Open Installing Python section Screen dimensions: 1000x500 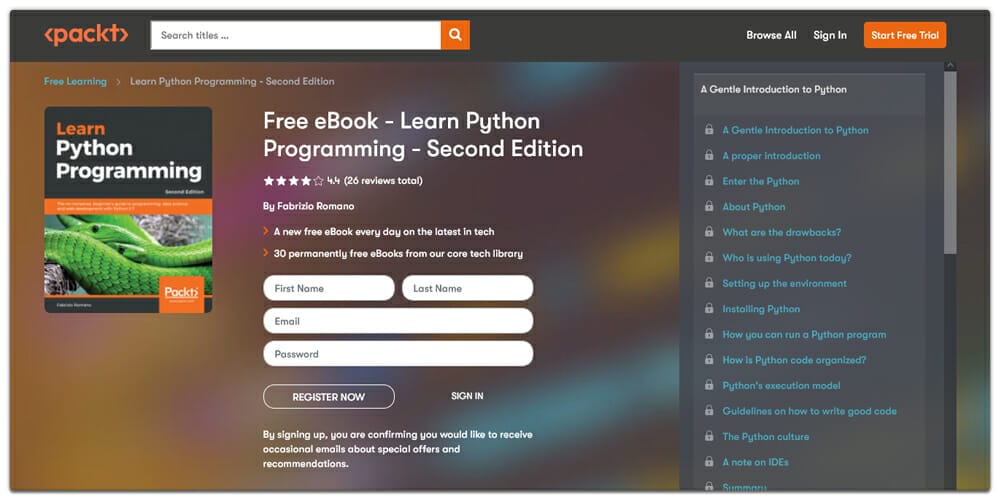point(761,309)
